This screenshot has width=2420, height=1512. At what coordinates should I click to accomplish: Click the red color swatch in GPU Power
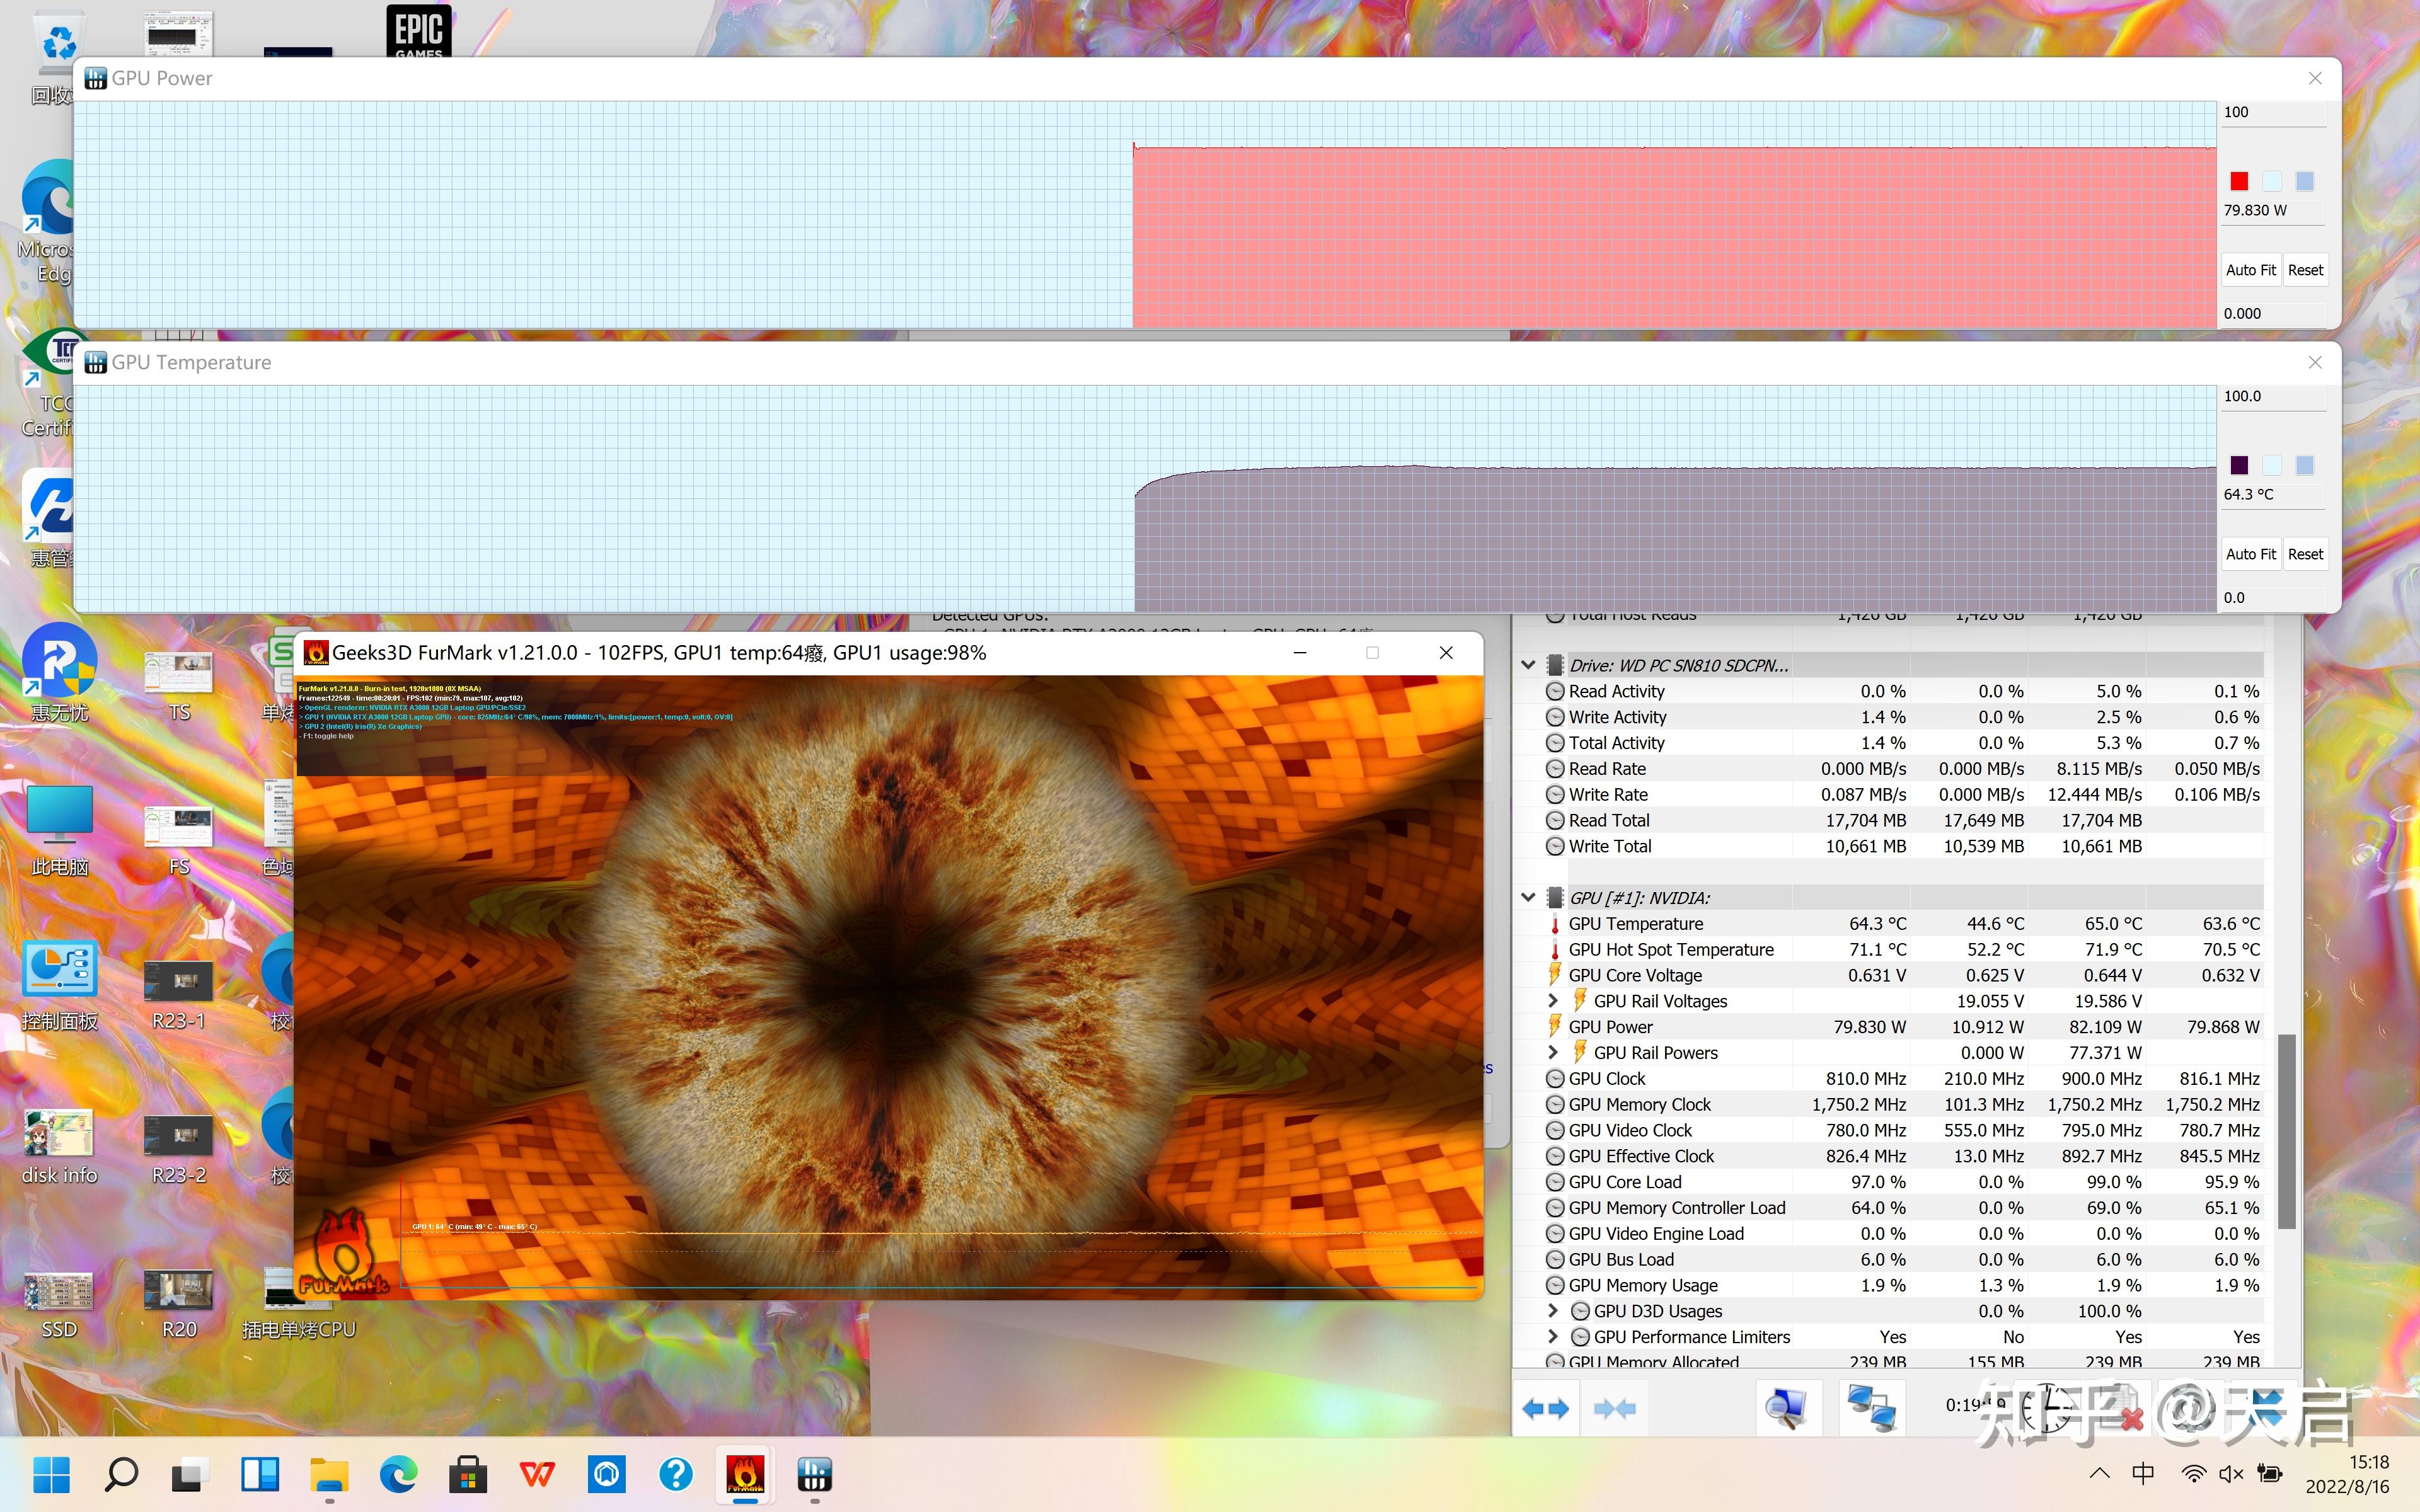(2239, 181)
